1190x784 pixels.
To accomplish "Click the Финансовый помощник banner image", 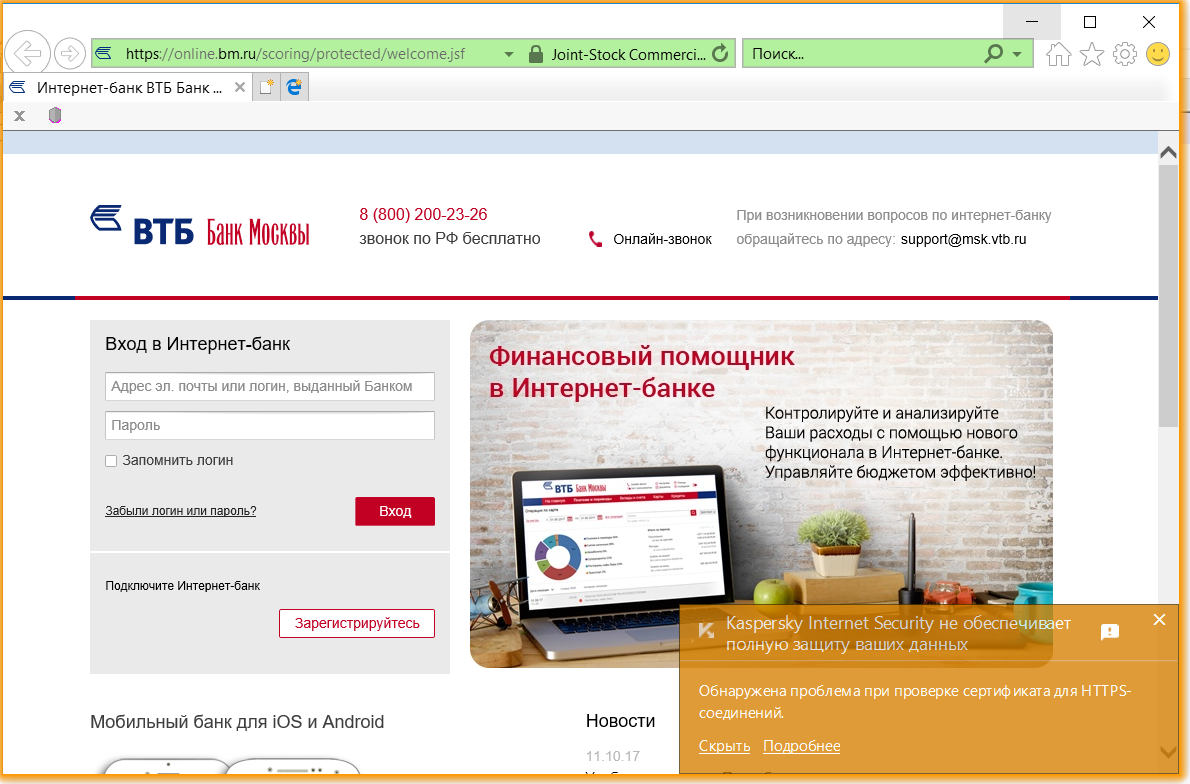I will tap(761, 494).
